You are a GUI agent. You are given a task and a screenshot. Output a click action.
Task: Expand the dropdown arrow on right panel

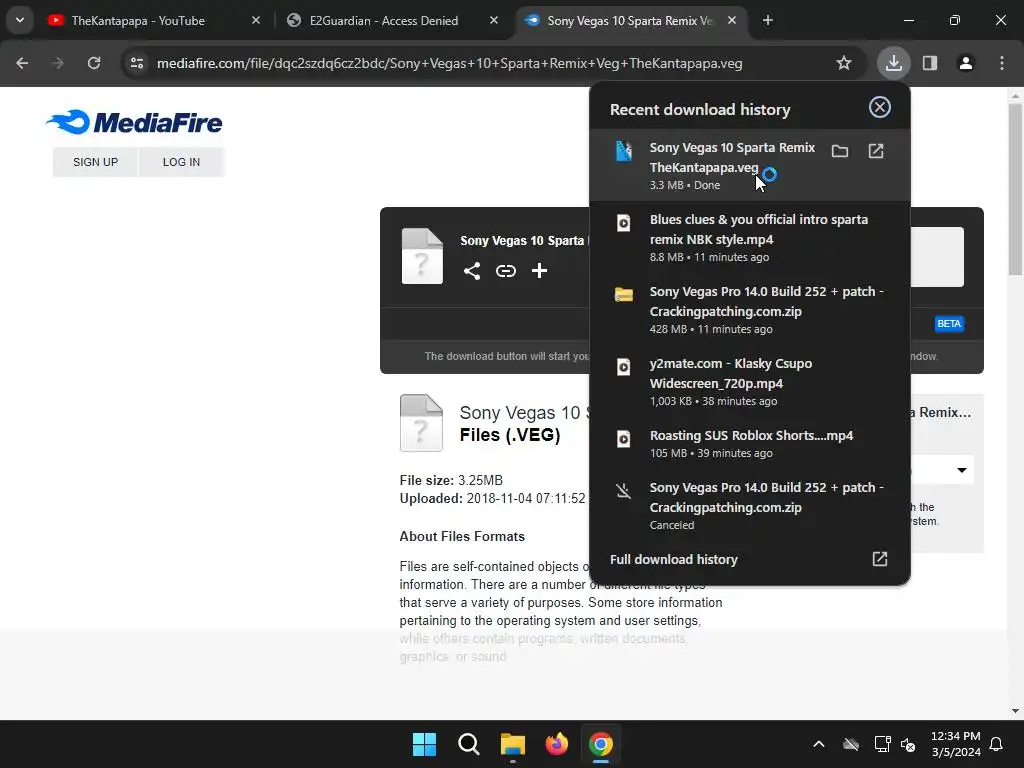(961, 470)
